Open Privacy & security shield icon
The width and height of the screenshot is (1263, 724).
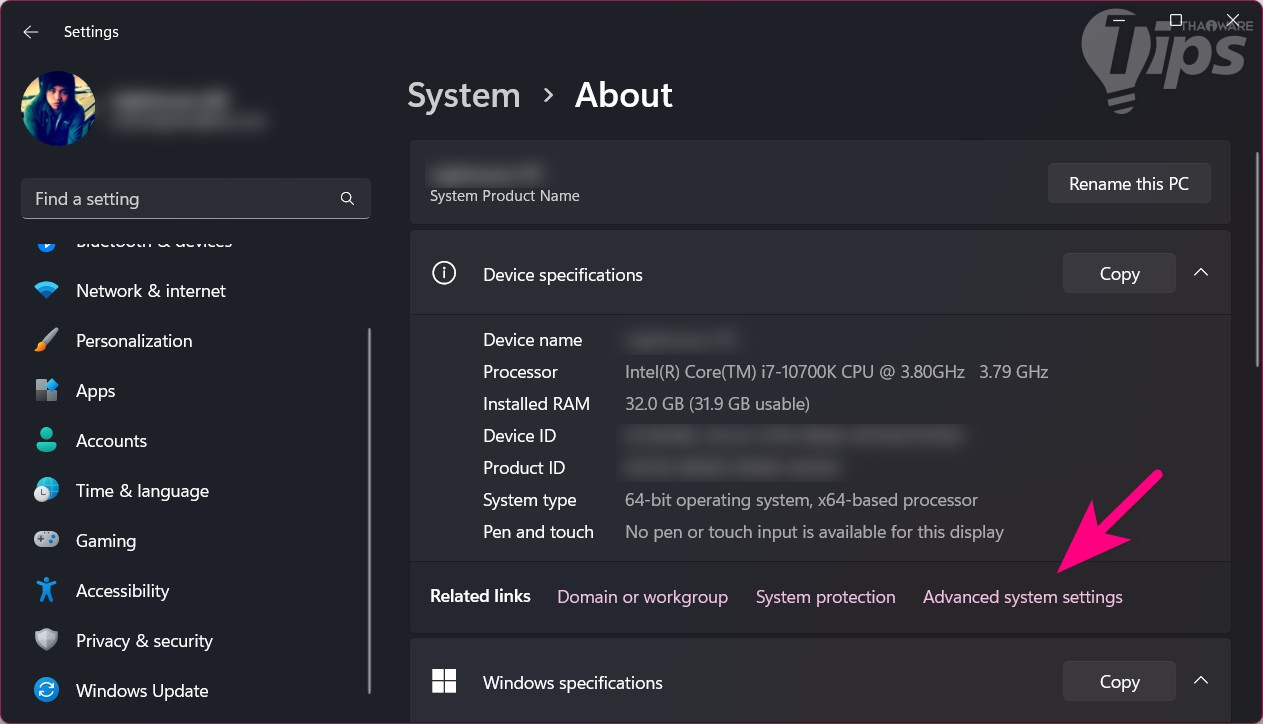pos(46,641)
